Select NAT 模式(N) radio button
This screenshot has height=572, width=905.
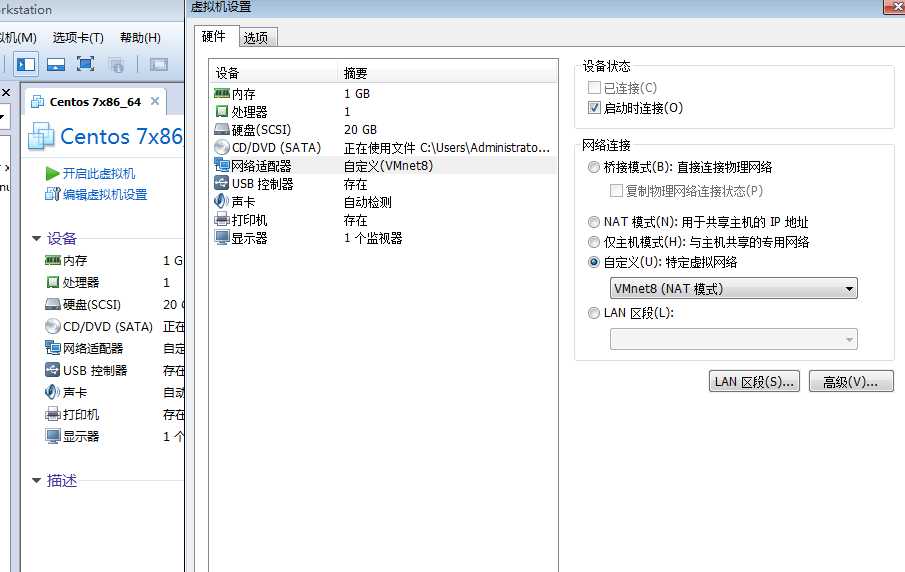pos(593,222)
